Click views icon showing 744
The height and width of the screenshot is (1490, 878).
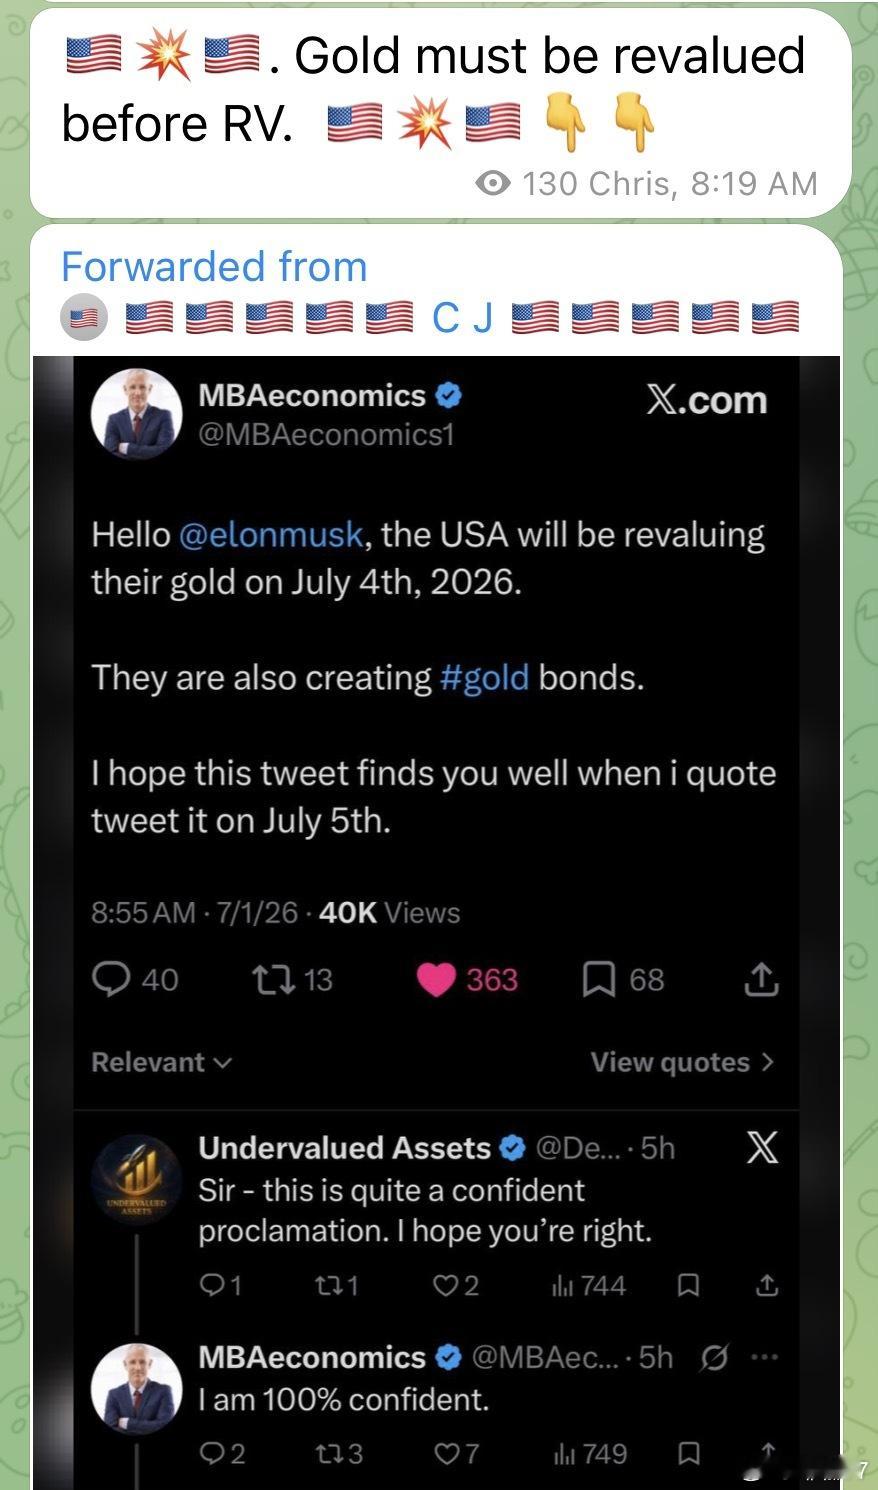561,1285
